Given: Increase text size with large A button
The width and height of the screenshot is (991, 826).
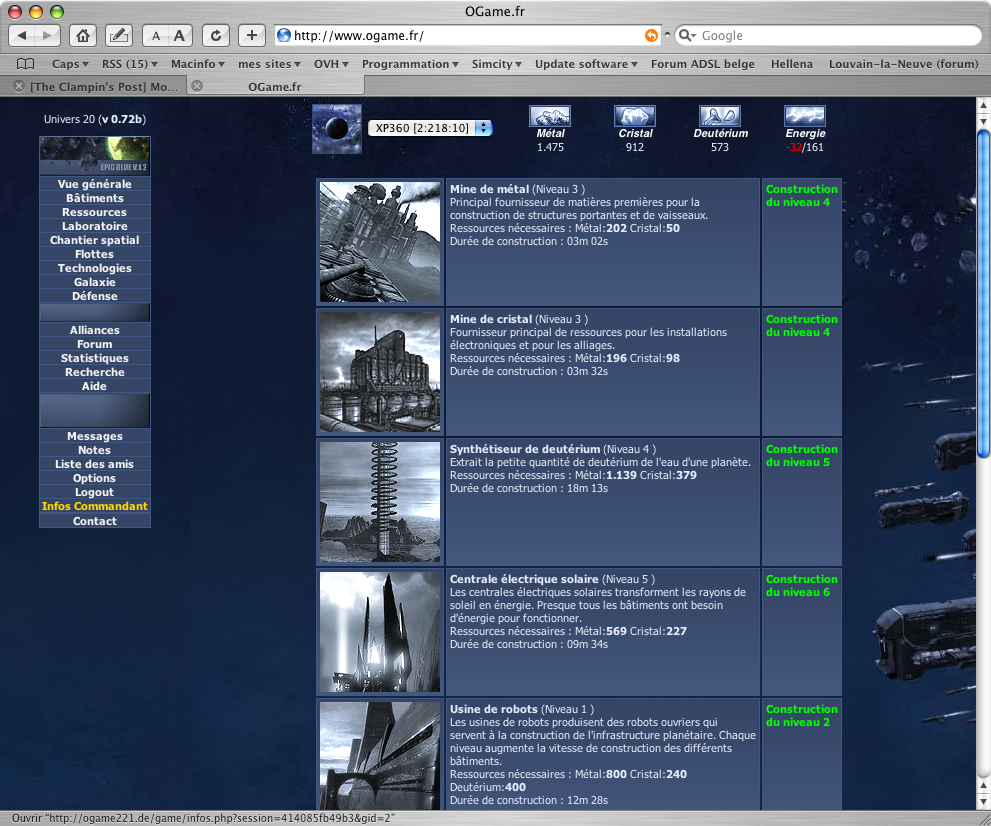Looking at the screenshot, I should click(x=180, y=36).
